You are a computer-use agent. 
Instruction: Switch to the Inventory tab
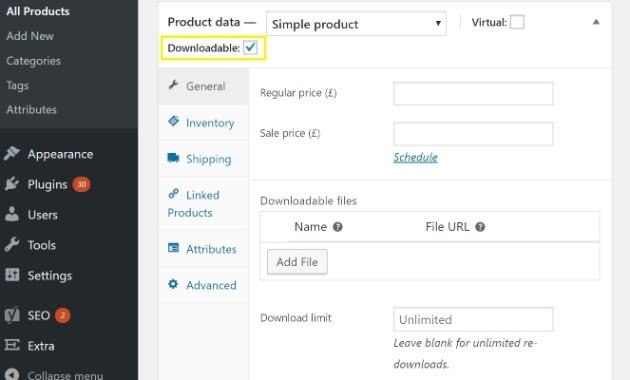coord(204,123)
